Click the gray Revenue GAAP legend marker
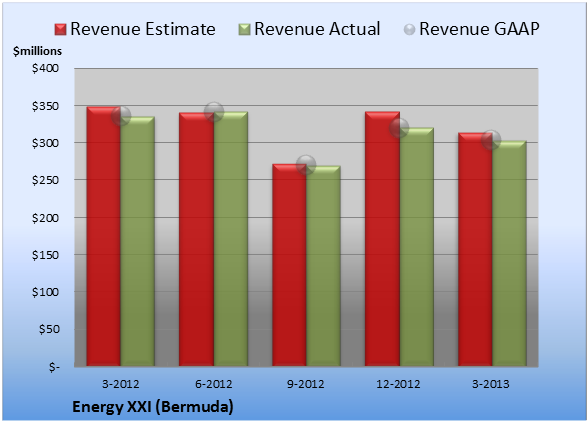 [x=410, y=30]
